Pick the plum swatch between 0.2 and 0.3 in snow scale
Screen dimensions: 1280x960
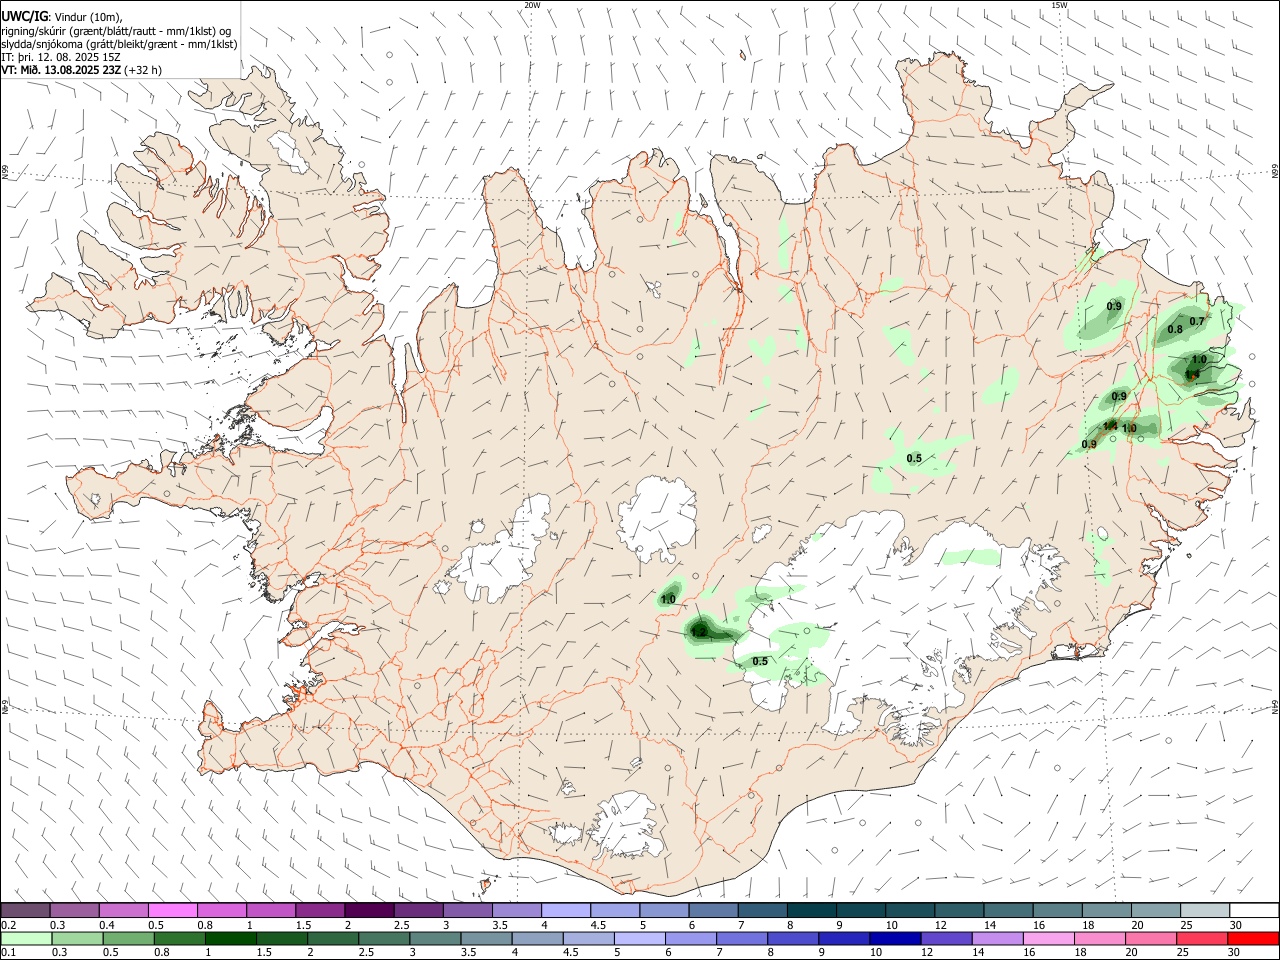pos(25,910)
